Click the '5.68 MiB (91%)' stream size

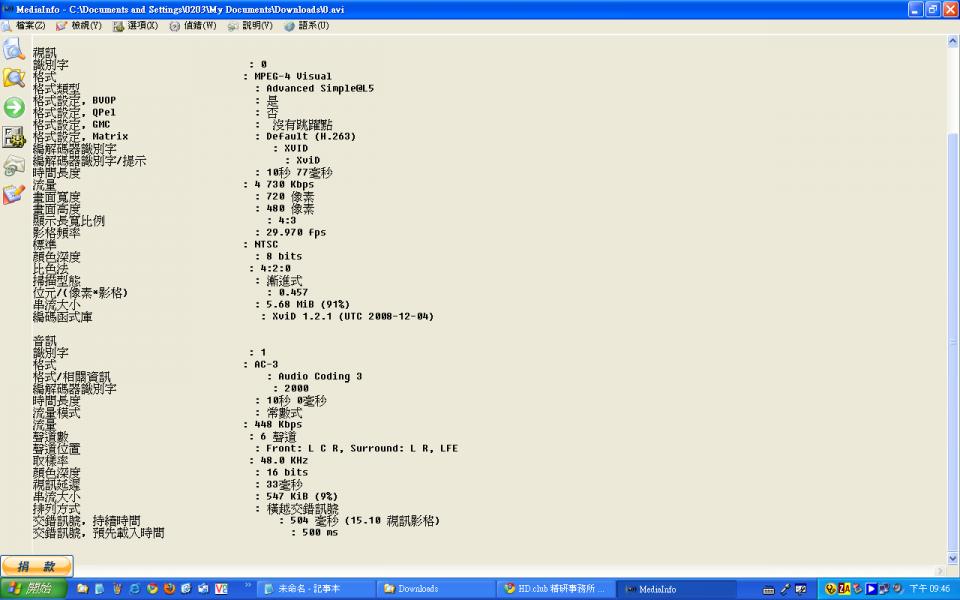coord(307,304)
